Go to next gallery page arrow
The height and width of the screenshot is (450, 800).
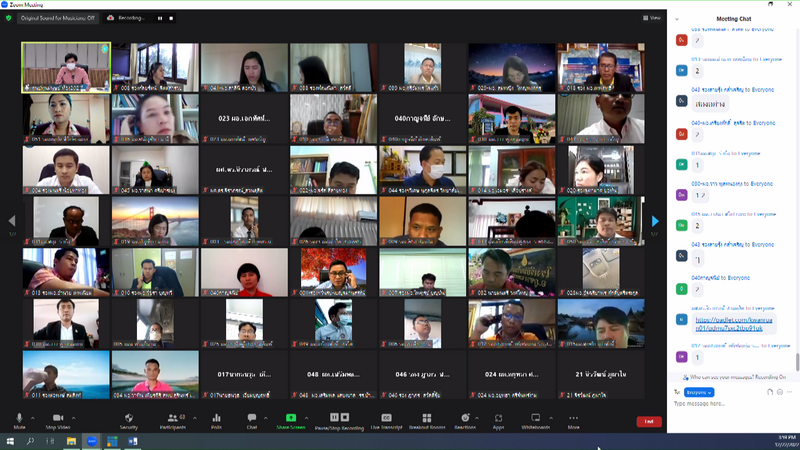coord(655,221)
